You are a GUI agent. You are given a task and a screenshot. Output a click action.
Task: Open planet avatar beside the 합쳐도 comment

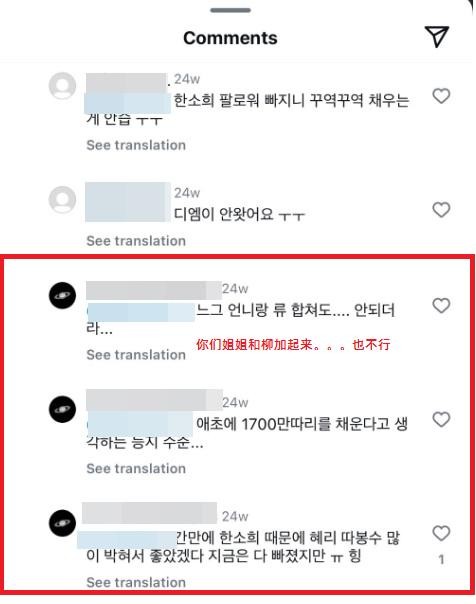pos(62,295)
